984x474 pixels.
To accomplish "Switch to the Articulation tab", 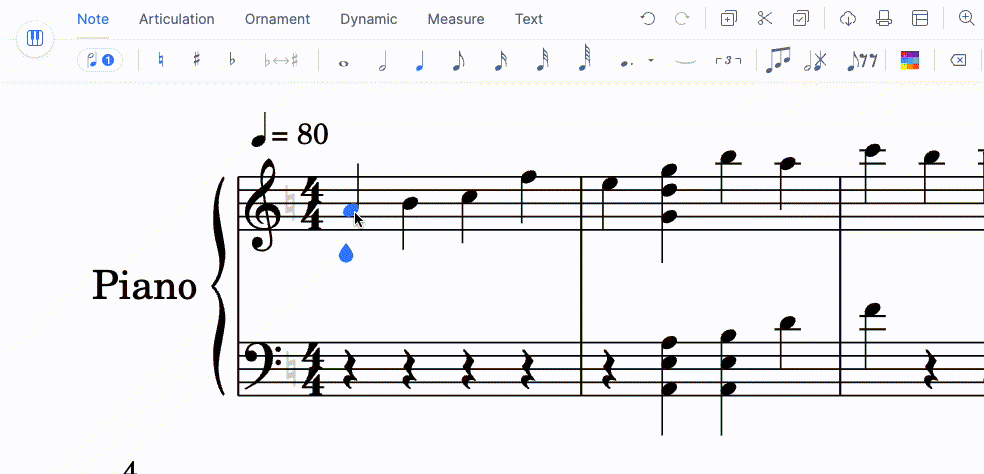I will click(x=176, y=19).
